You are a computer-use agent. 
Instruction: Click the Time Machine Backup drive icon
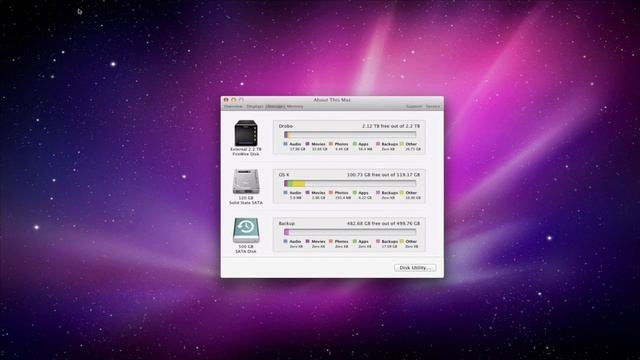[x=246, y=230]
